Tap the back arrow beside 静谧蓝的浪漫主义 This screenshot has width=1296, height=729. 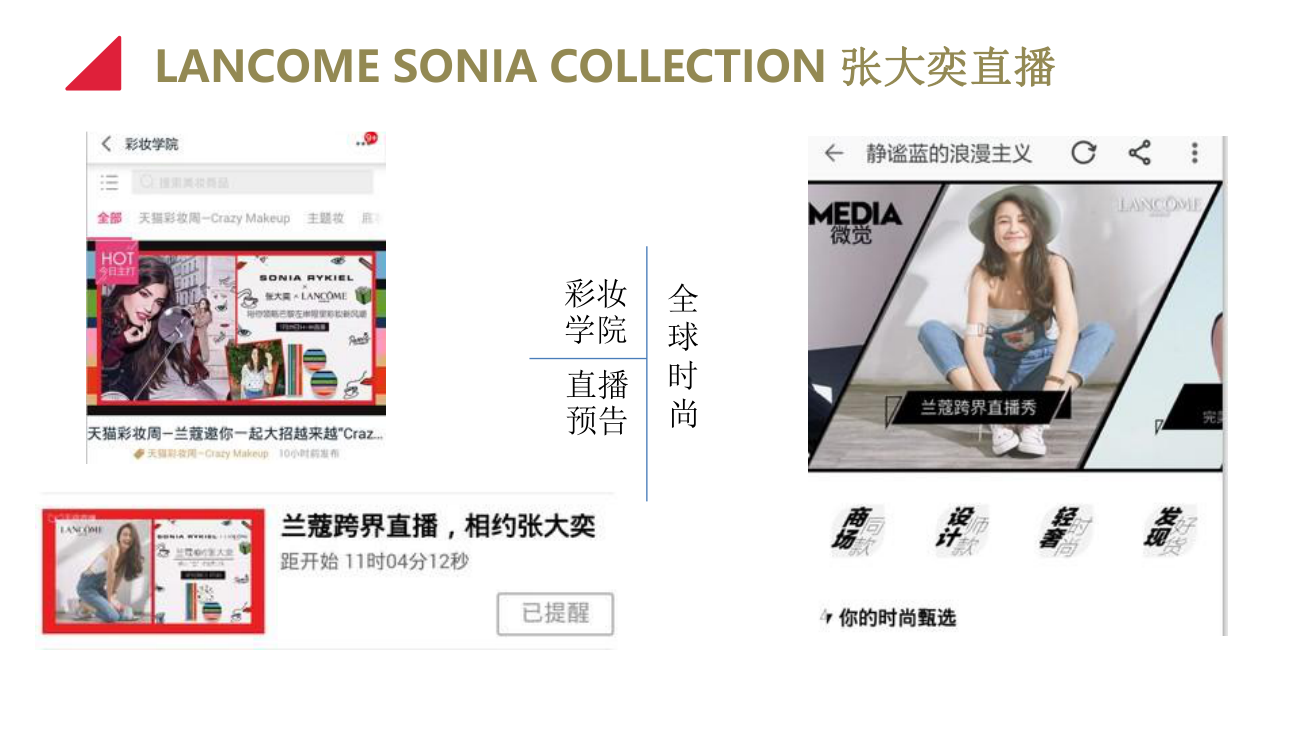tap(833, 153)
